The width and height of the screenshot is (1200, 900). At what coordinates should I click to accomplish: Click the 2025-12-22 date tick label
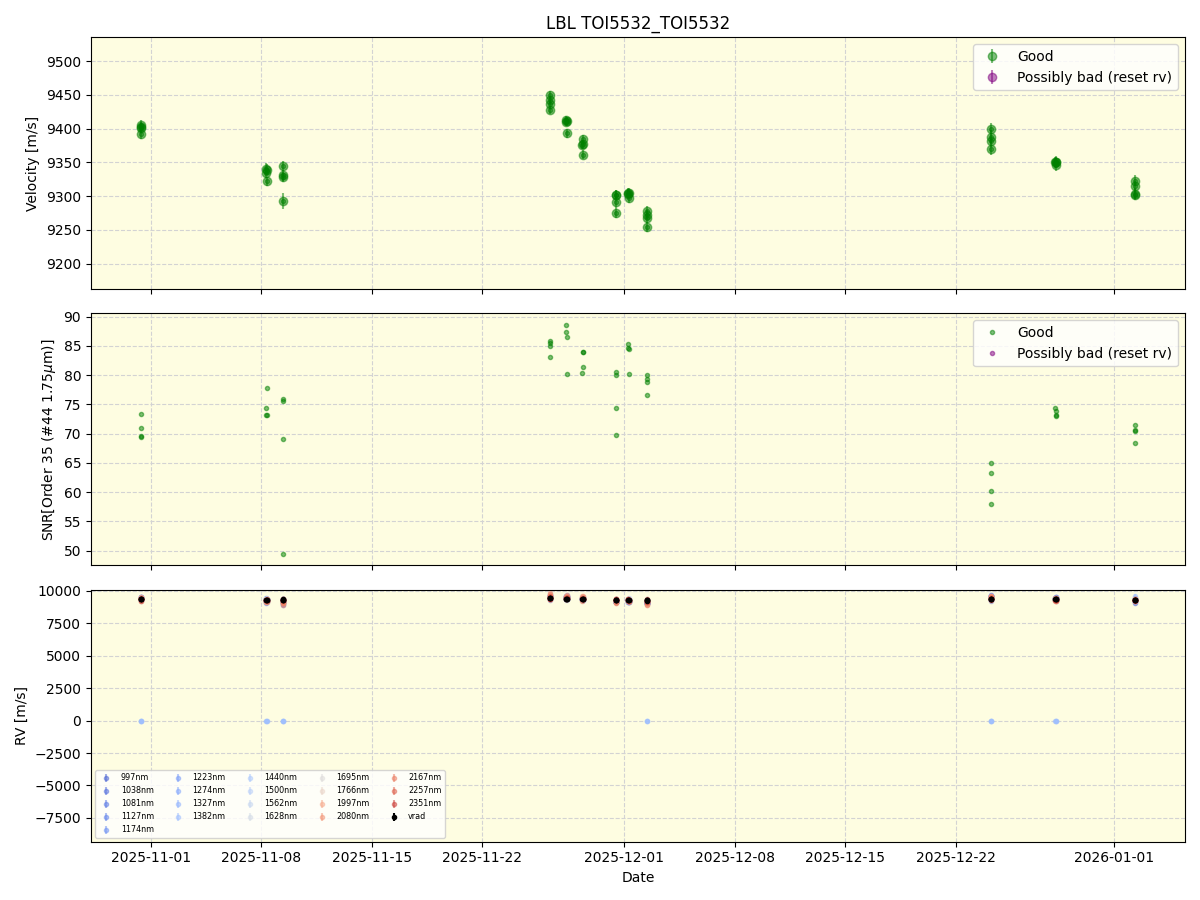956,857
